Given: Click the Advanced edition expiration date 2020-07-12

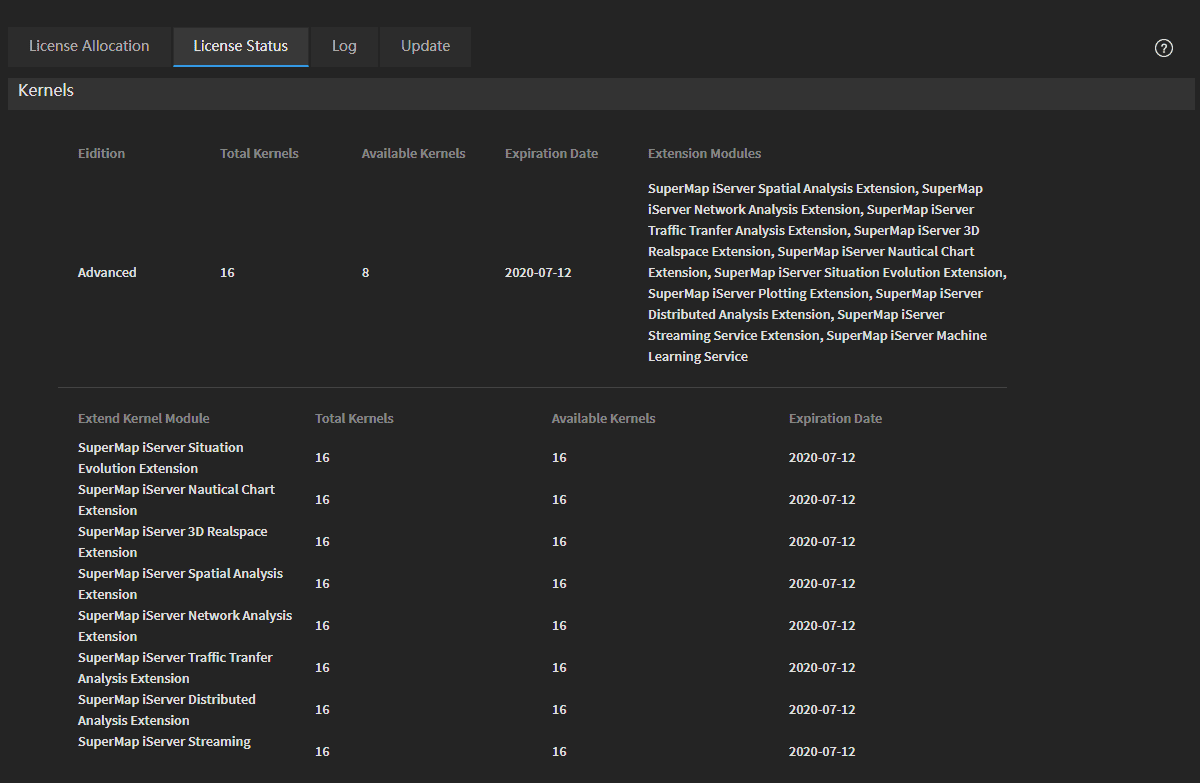Looking at the screenshot, I should click(x=538, y=273).
